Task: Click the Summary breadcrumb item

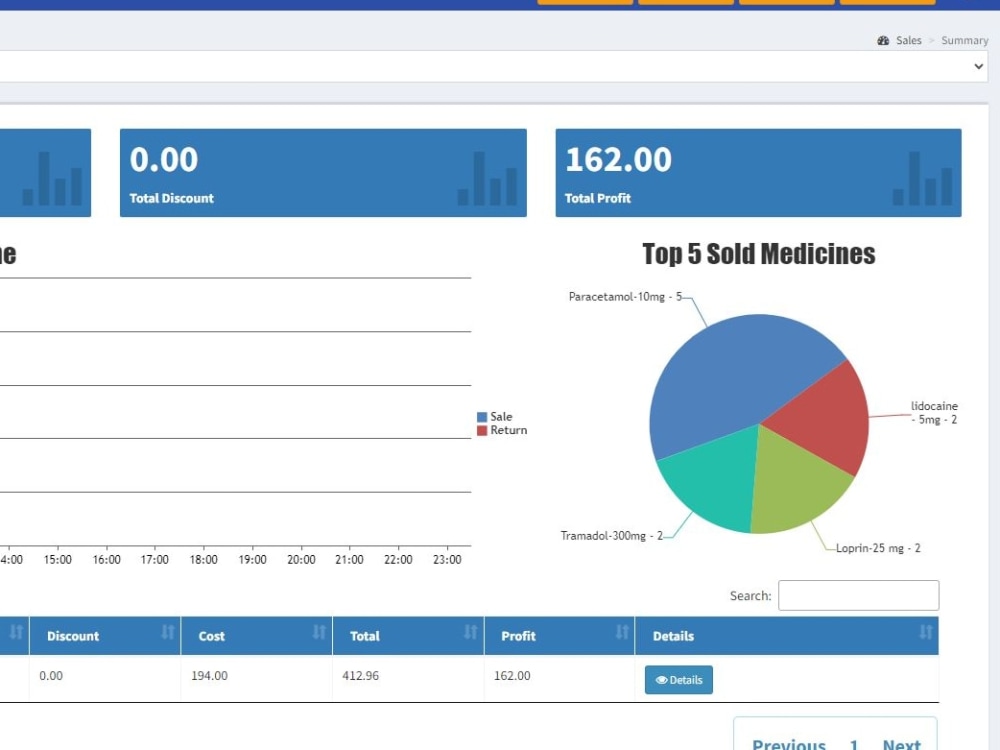Action: coord(963,40)
